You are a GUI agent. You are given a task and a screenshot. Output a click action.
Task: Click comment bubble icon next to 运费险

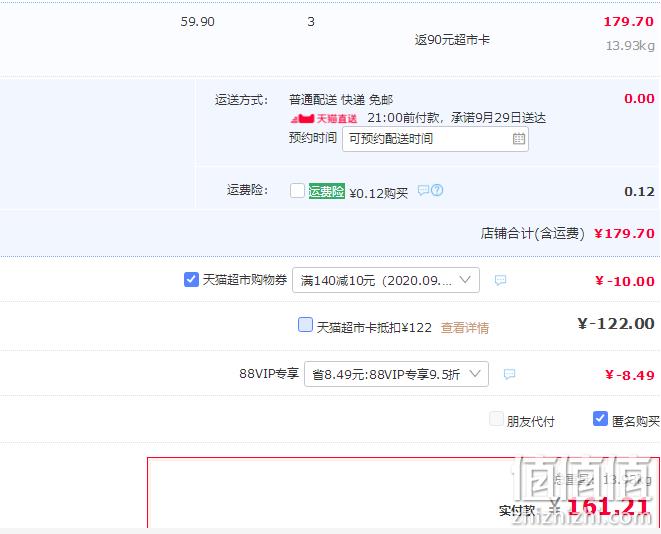[x=423, y=190]
